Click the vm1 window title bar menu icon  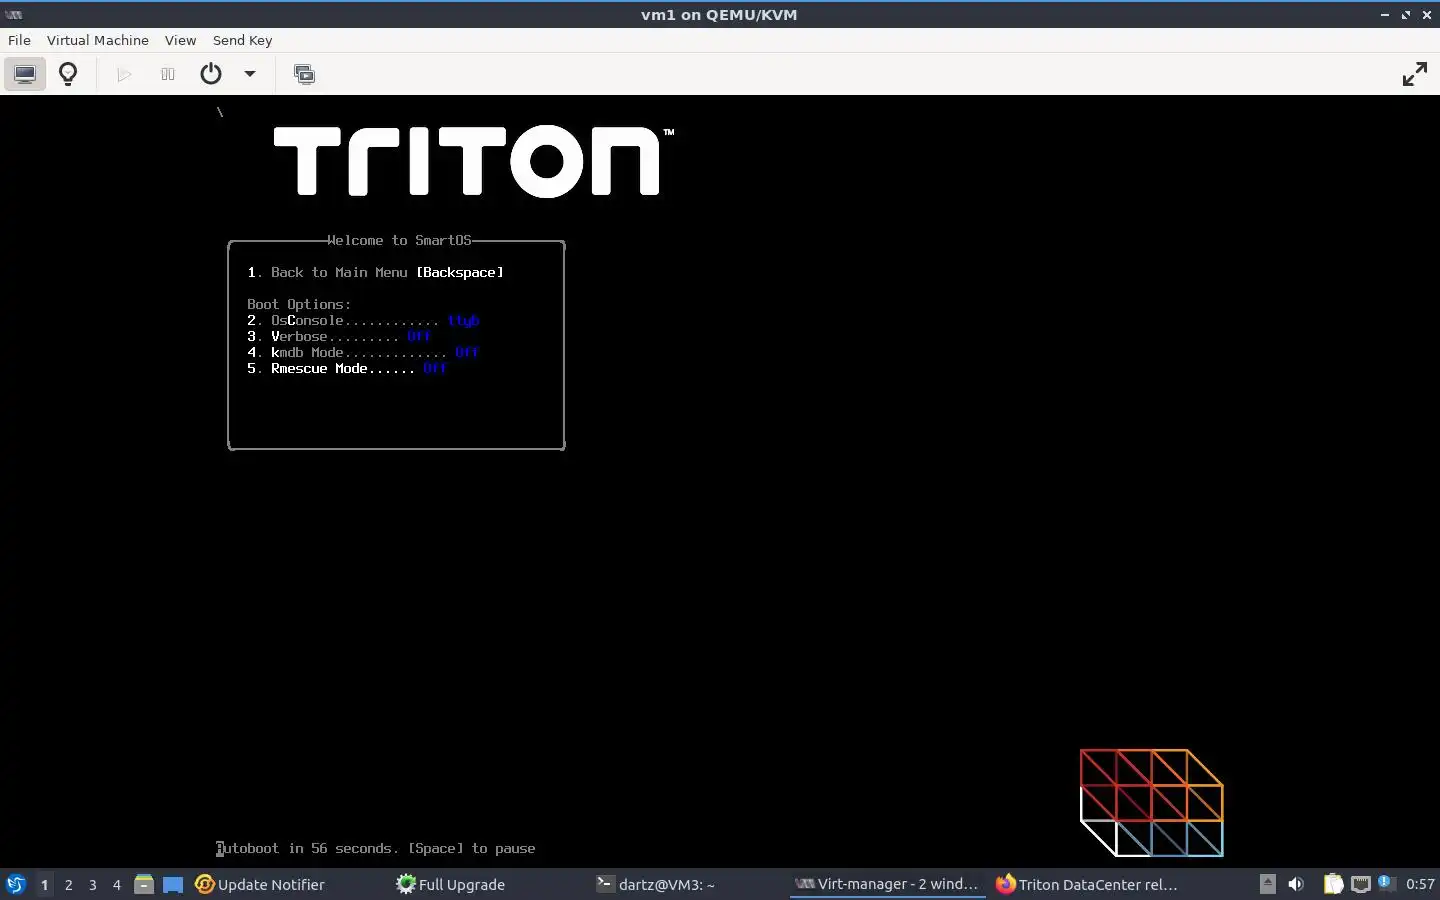[14, 14]
